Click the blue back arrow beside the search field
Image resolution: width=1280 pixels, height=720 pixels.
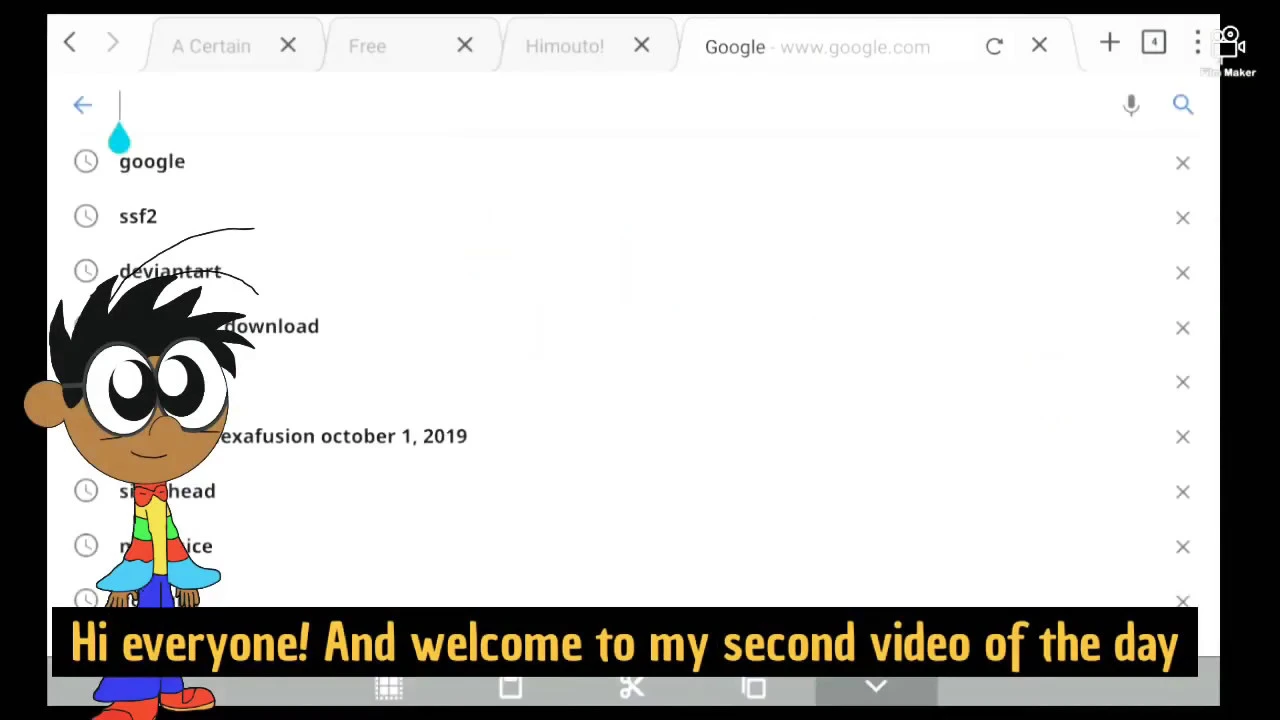click(x=82, y=104)
